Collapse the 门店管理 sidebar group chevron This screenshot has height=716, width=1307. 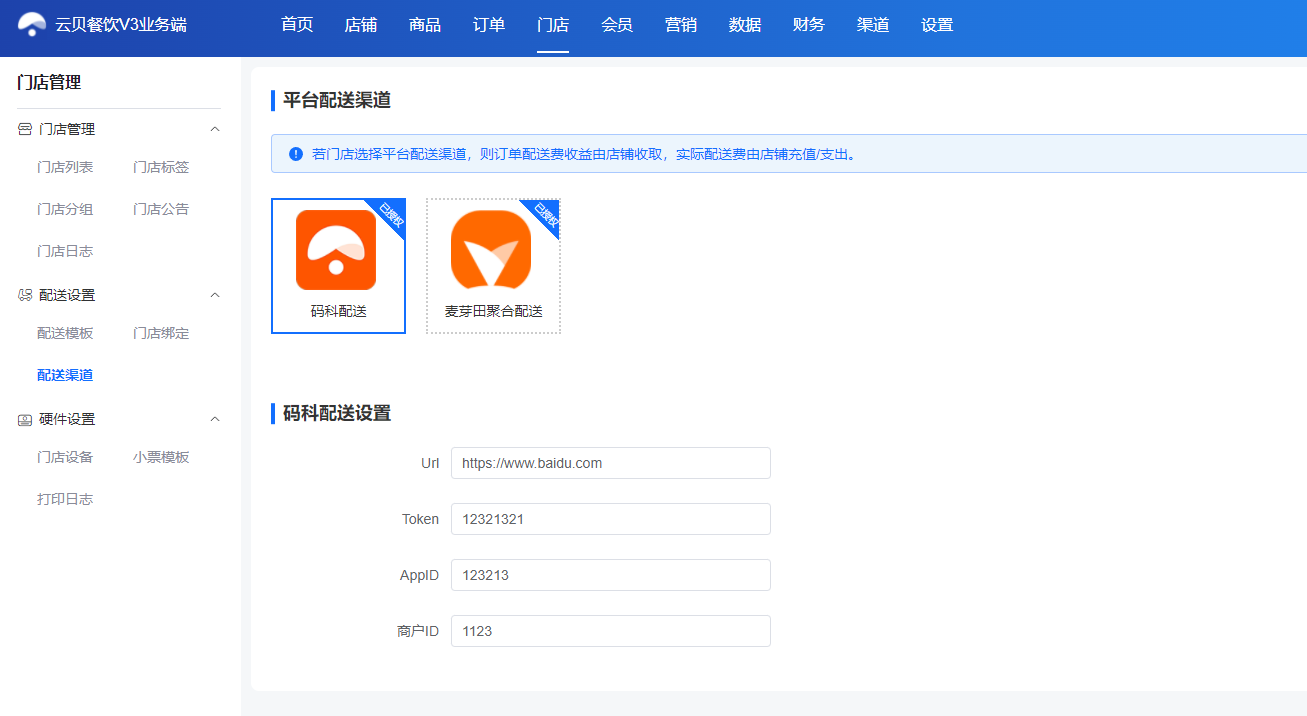click(215, 130)
